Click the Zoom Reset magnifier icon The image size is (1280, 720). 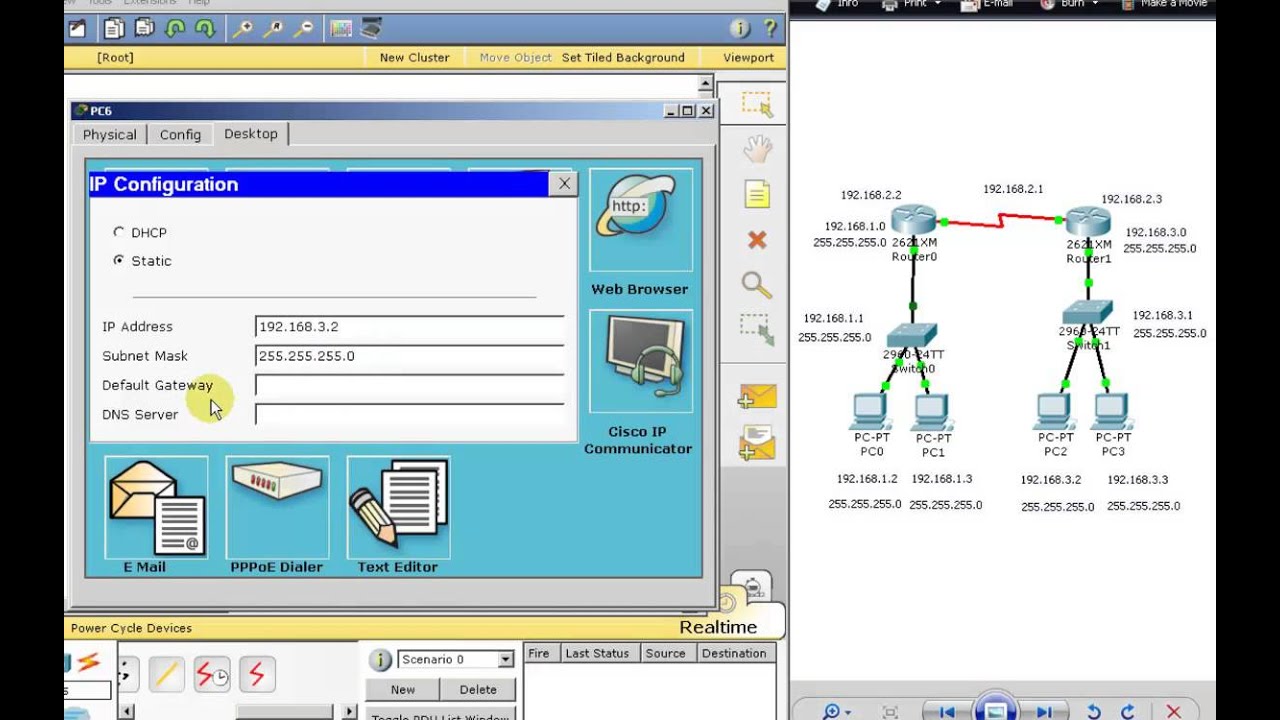point(273,29)
